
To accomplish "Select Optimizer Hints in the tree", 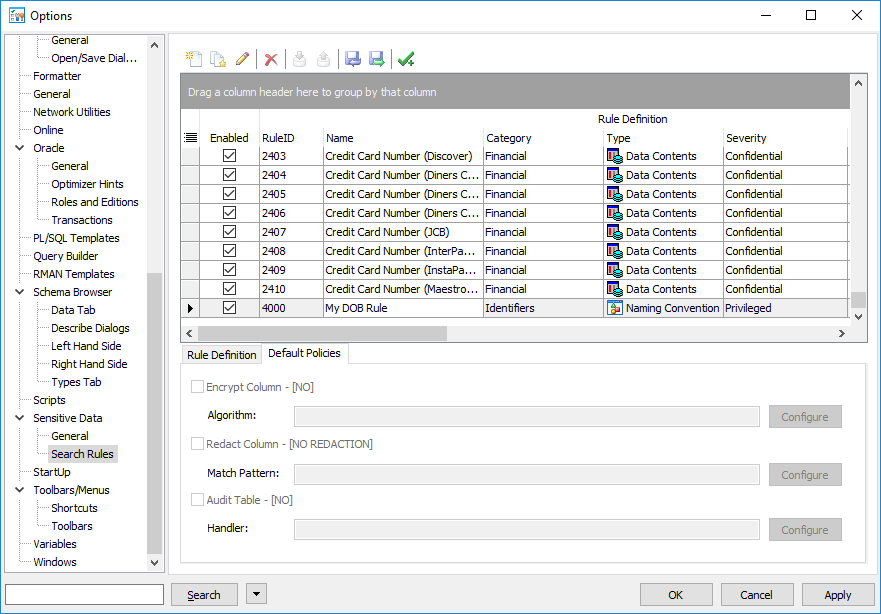I will 87,184.
